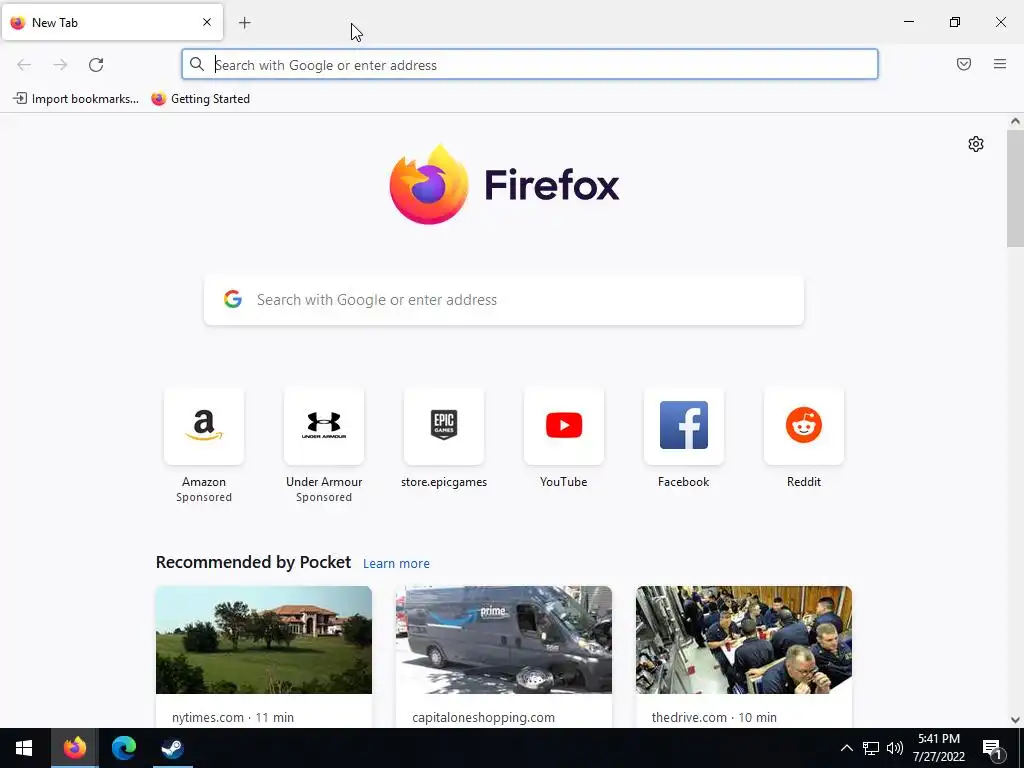Viewport: 1024px width, 768px height.
Task: Open the Getting Started bookmark
Action: click(200, 99)
